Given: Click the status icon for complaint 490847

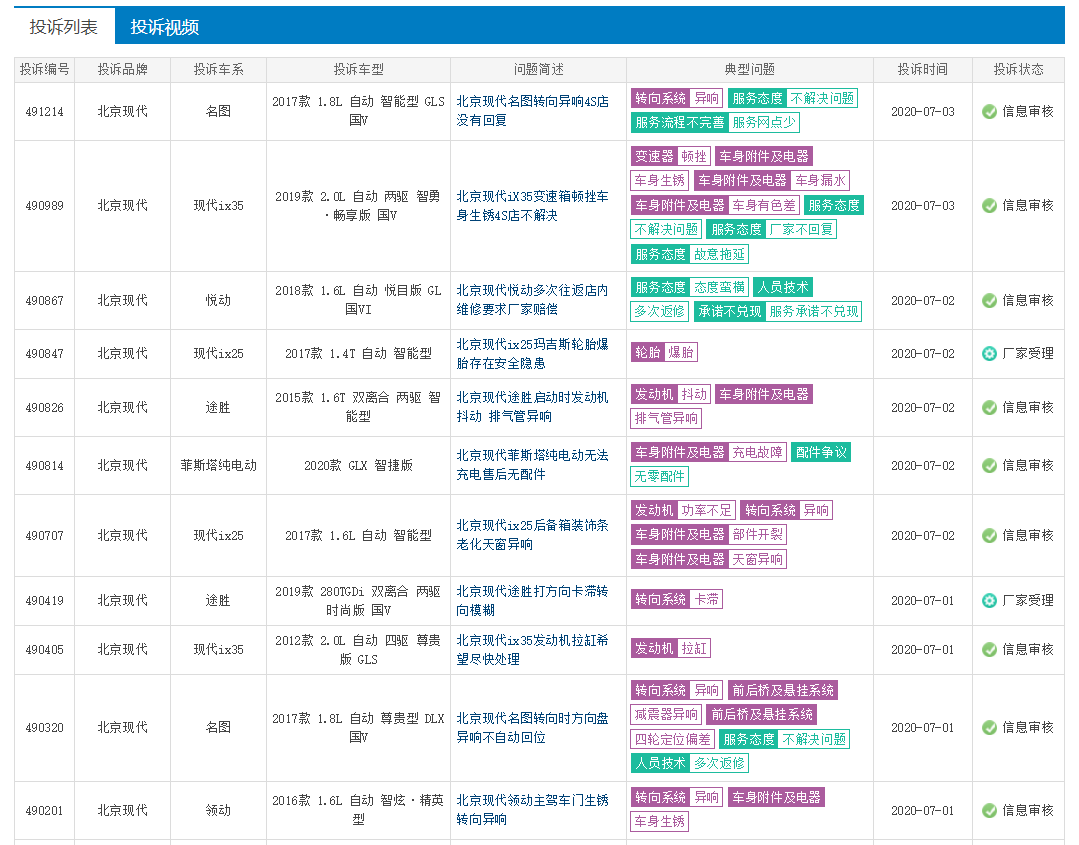Looking at the screenshot, I should [x=989, y=353].
